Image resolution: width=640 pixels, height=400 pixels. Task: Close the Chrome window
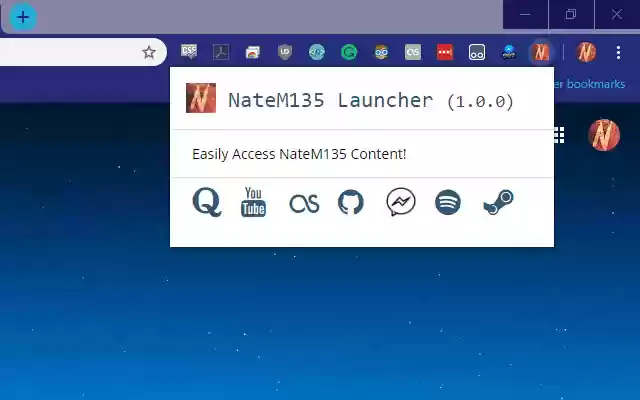[x=617, y=15]
